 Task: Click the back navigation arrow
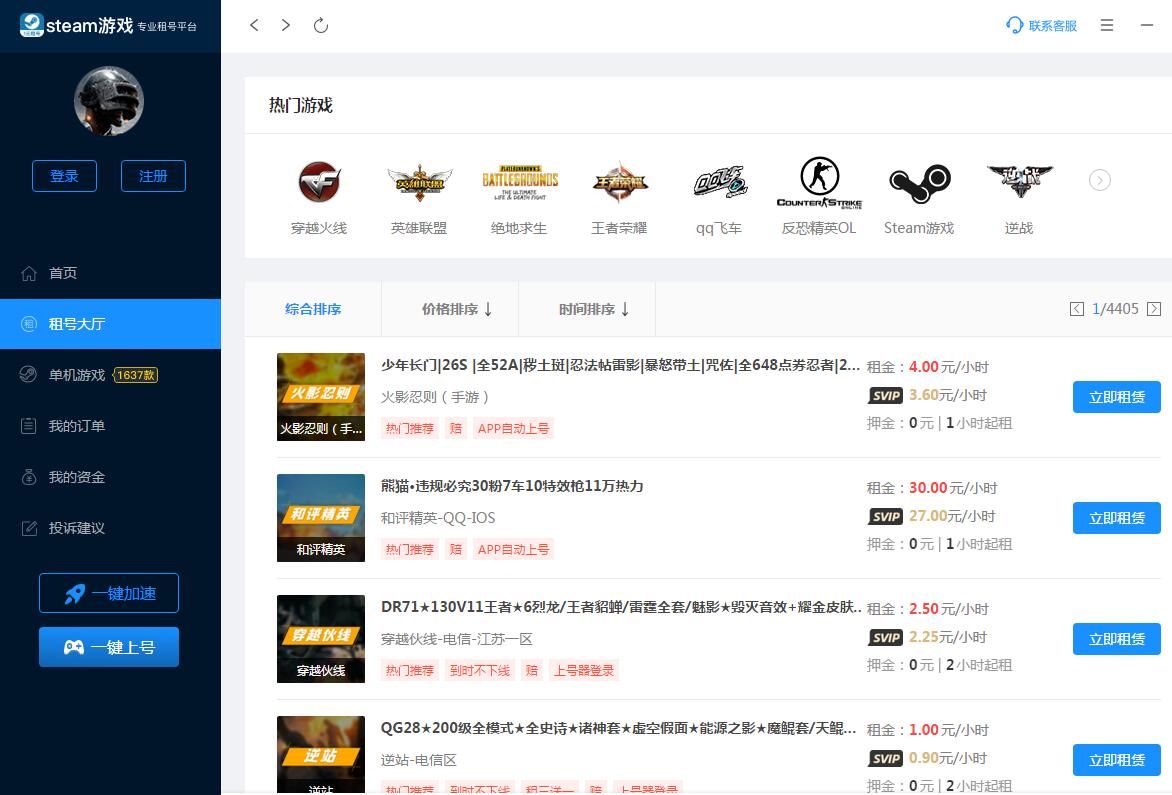[x=254, y=25]
